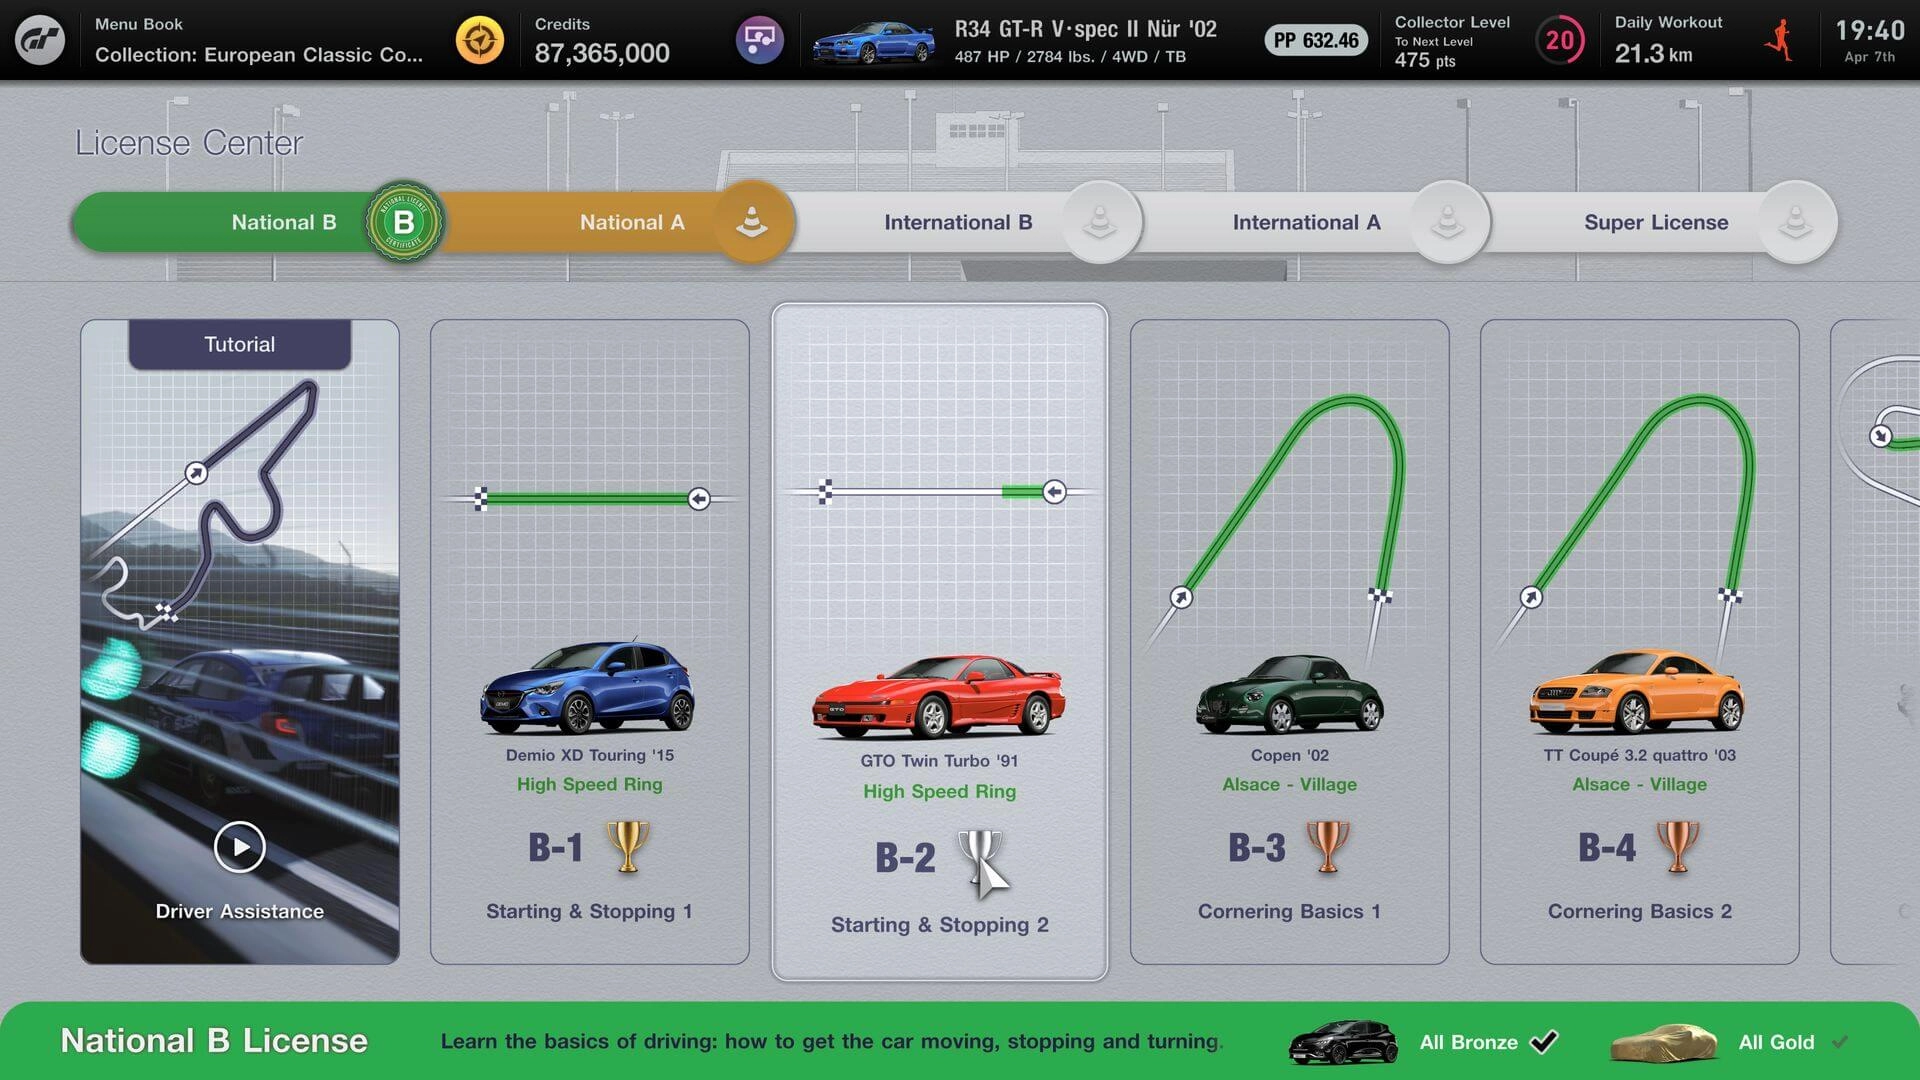The height and width of the screenshot is (1080, 1920).
Task: Click the B-2 progress bar slider
Action: click(1055, 492)
